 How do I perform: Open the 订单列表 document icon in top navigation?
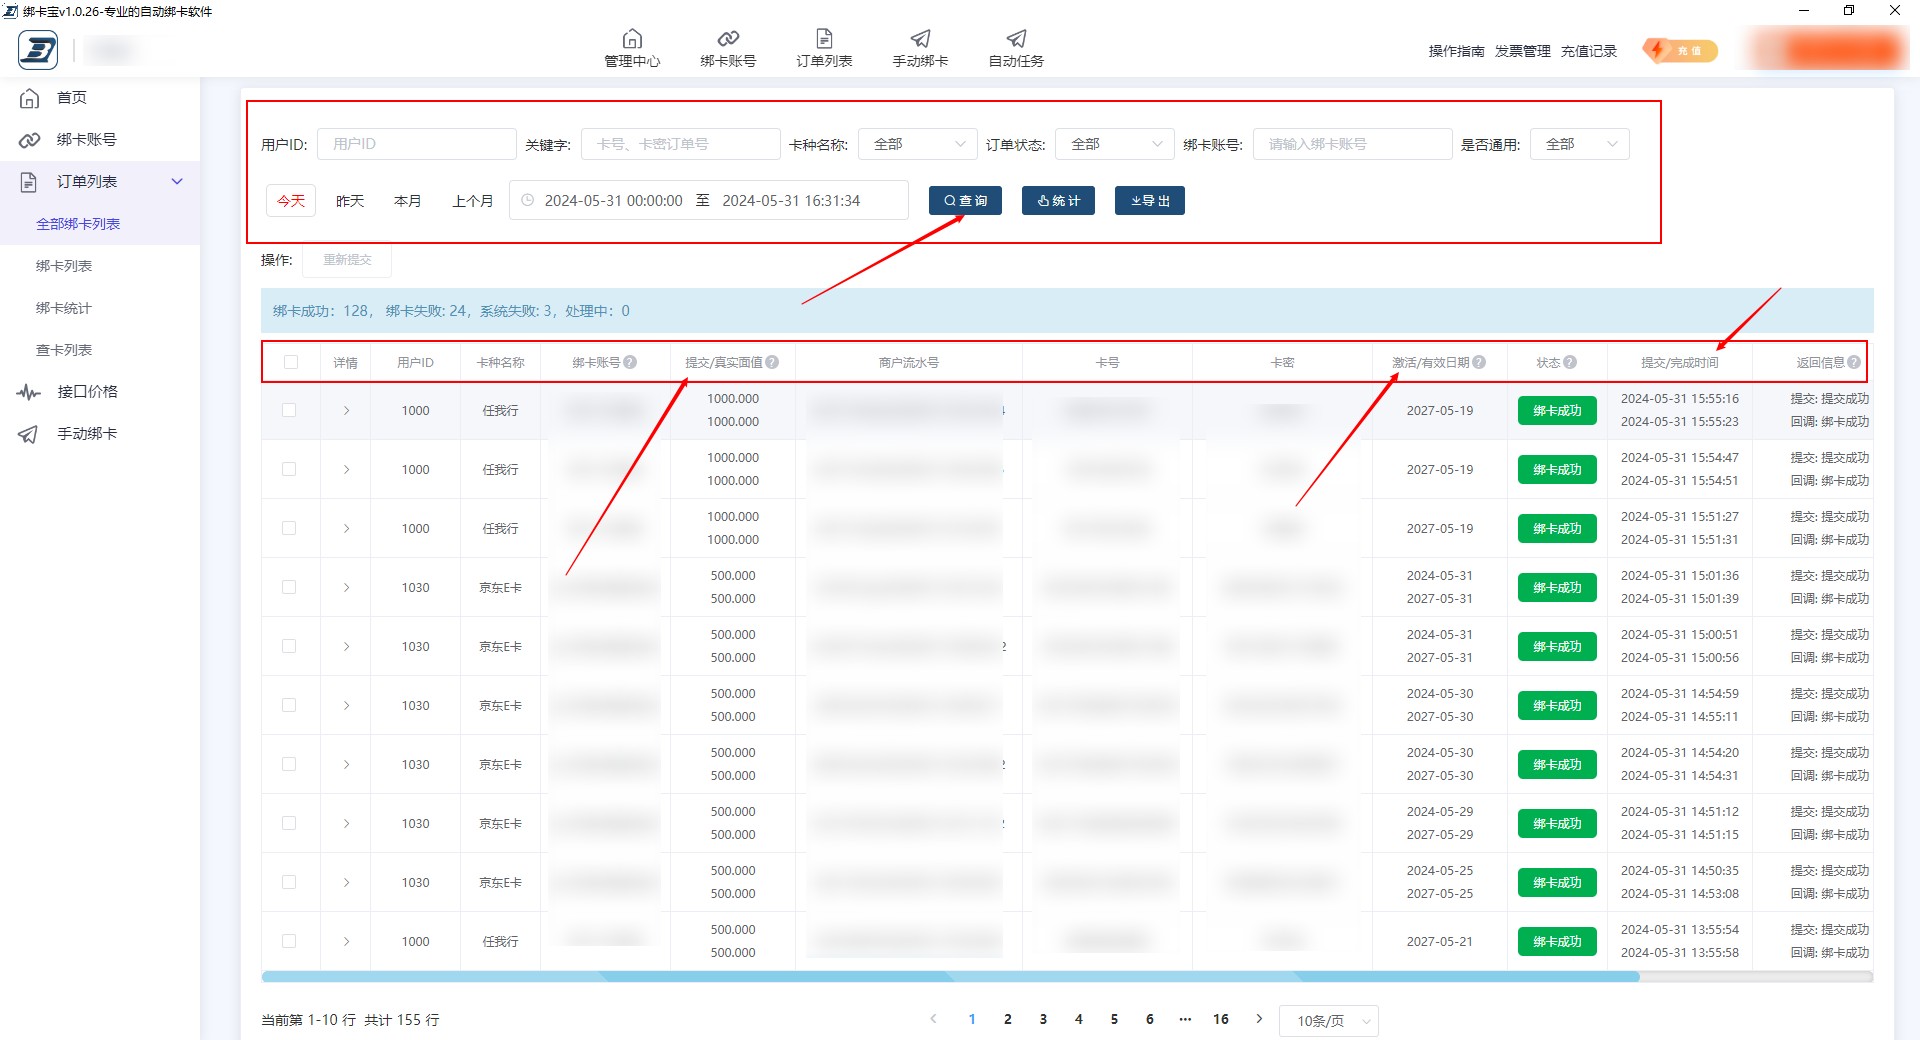pos(824,39)
